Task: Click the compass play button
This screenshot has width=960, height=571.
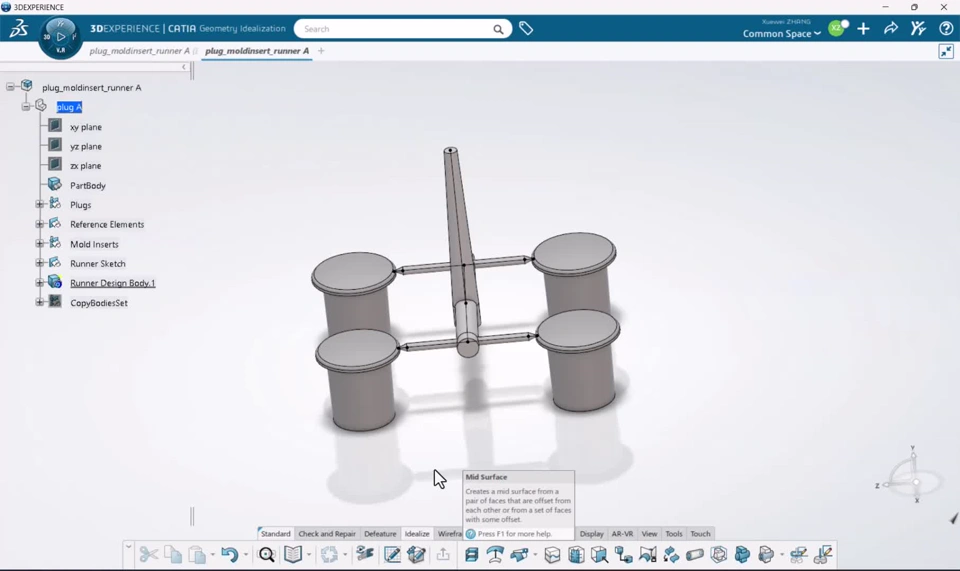Action: (61, 37)
